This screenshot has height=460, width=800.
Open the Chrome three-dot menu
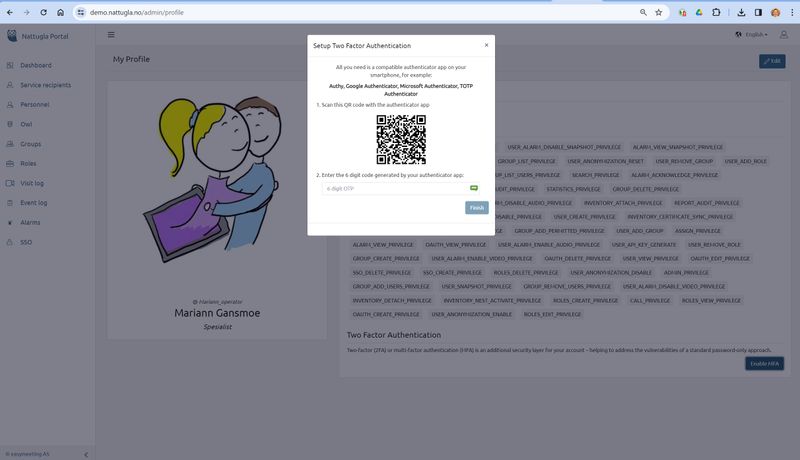point(790,13)
